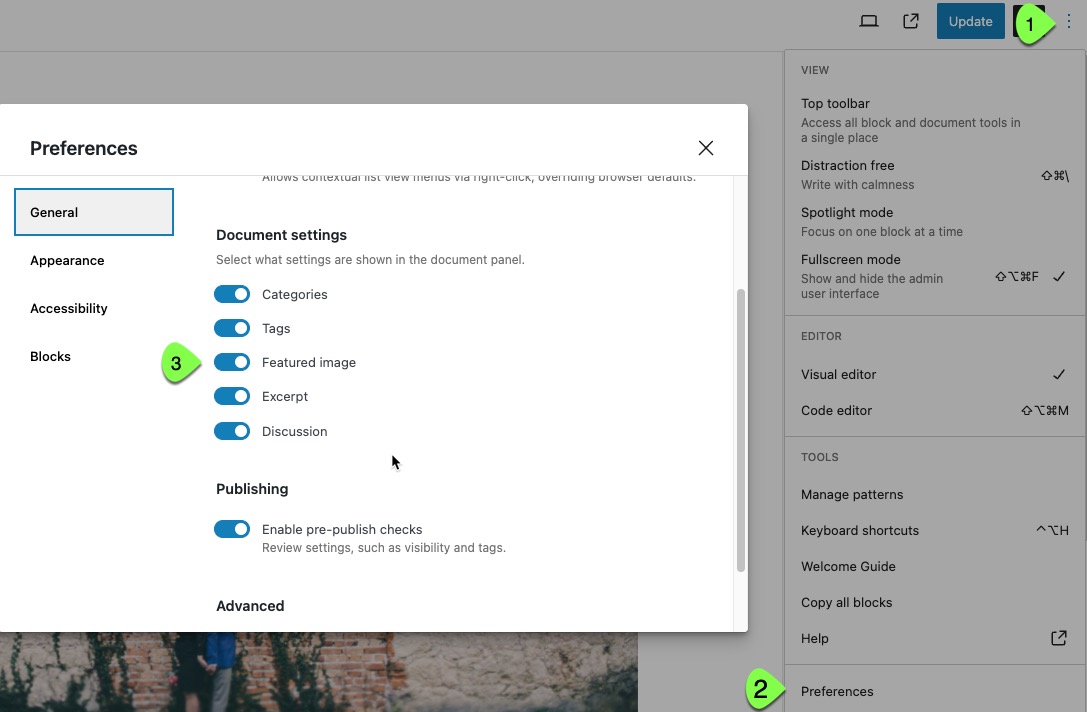
Task: Click the Advanced section heading
Action: tap(250, 606)
